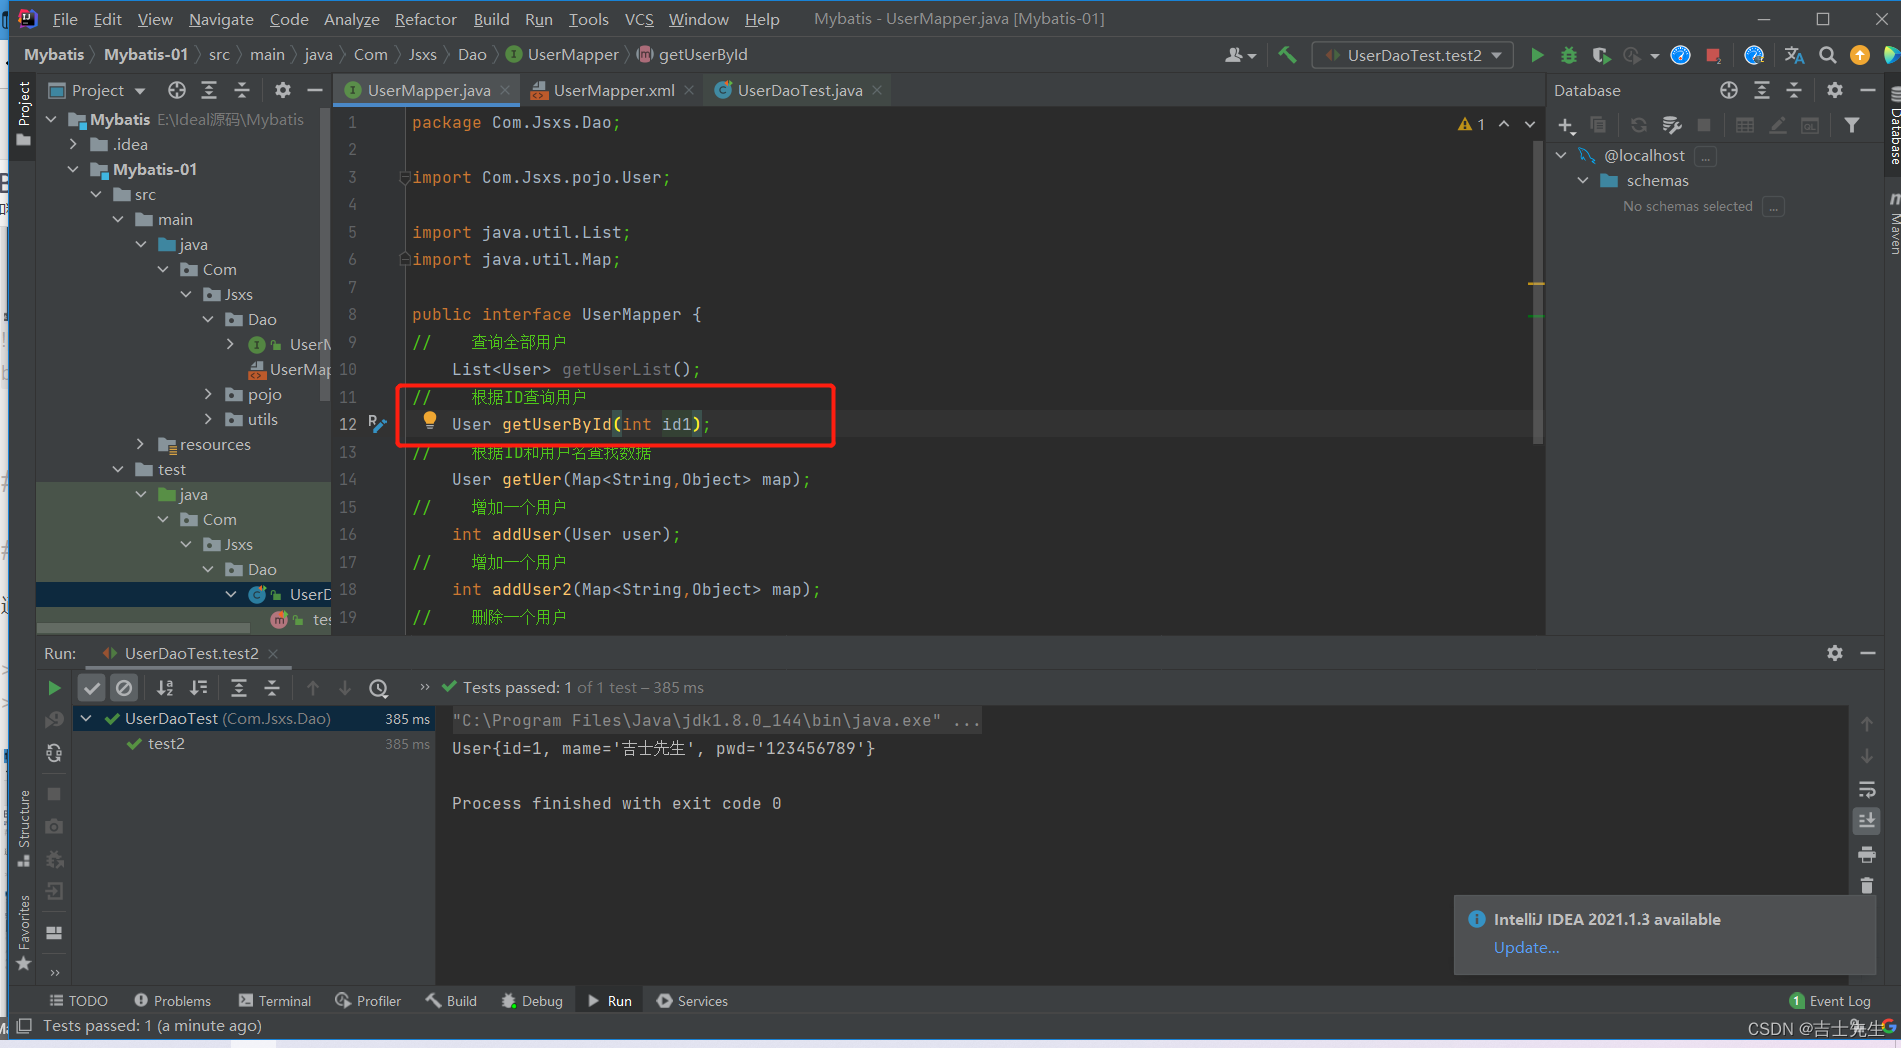Image resolution: width=1901 pixels, height=1048 pixels.
Task: Open the Problems tool window
Action: (173, 1001)
